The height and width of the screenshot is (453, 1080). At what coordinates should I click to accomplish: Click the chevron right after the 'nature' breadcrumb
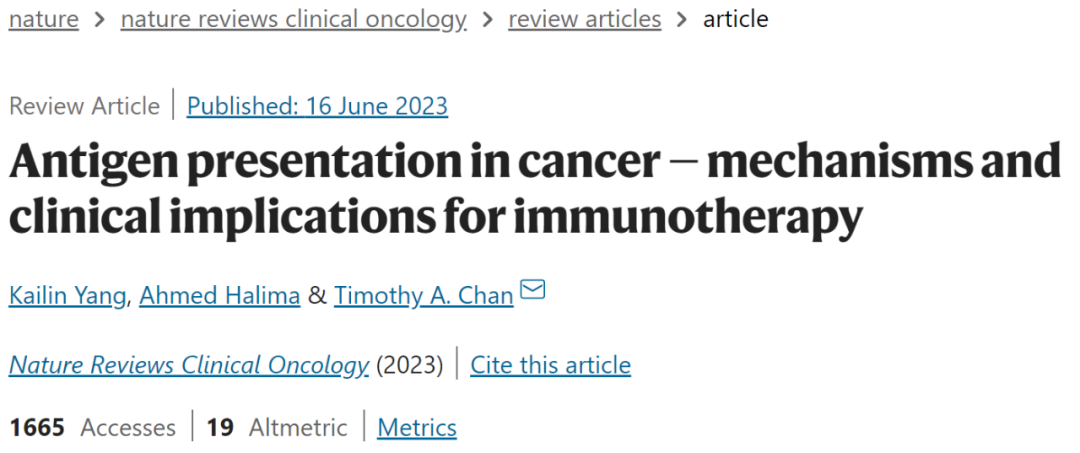pyautogui.click(x=99, y=20)
